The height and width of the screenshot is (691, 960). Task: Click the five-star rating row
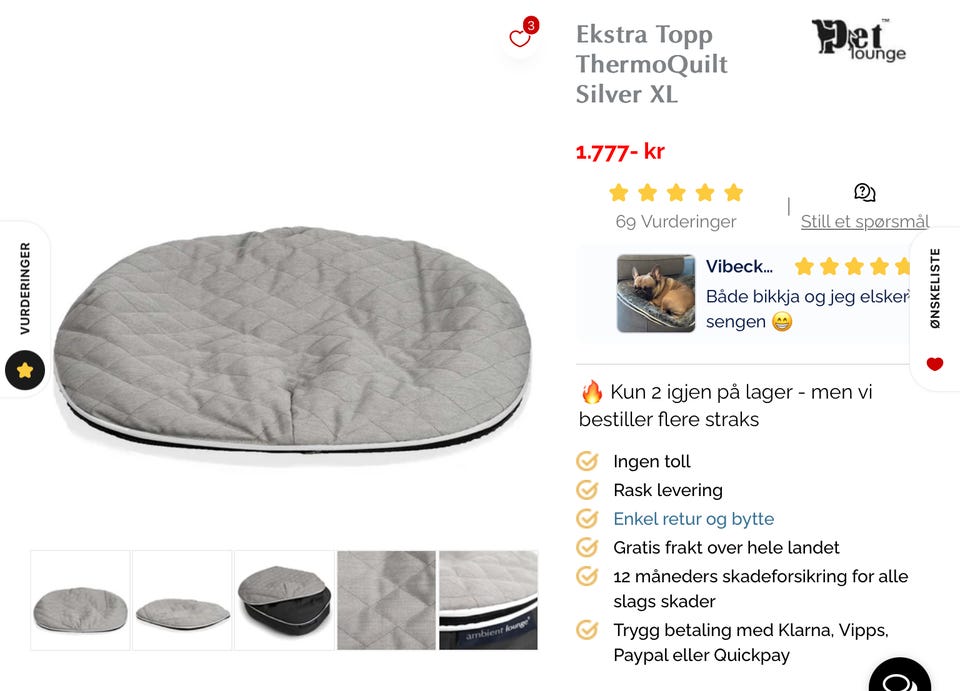coord(676,193)
